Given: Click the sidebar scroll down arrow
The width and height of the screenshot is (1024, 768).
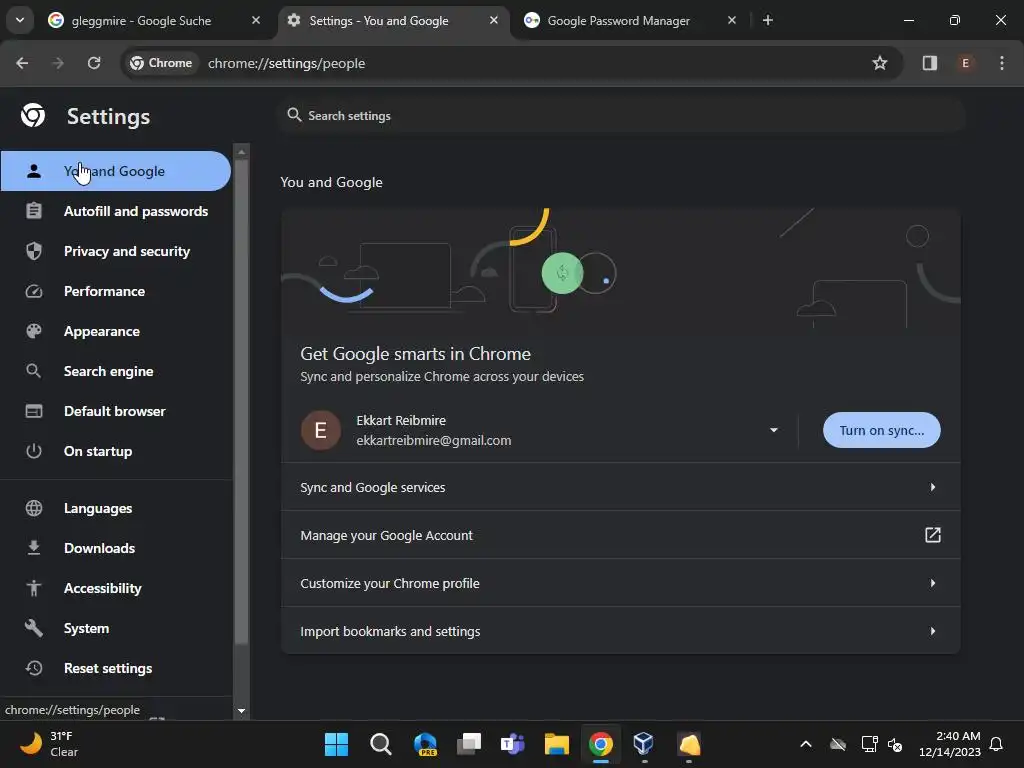Looking at the screenshot, I should (x=242, y=711).
